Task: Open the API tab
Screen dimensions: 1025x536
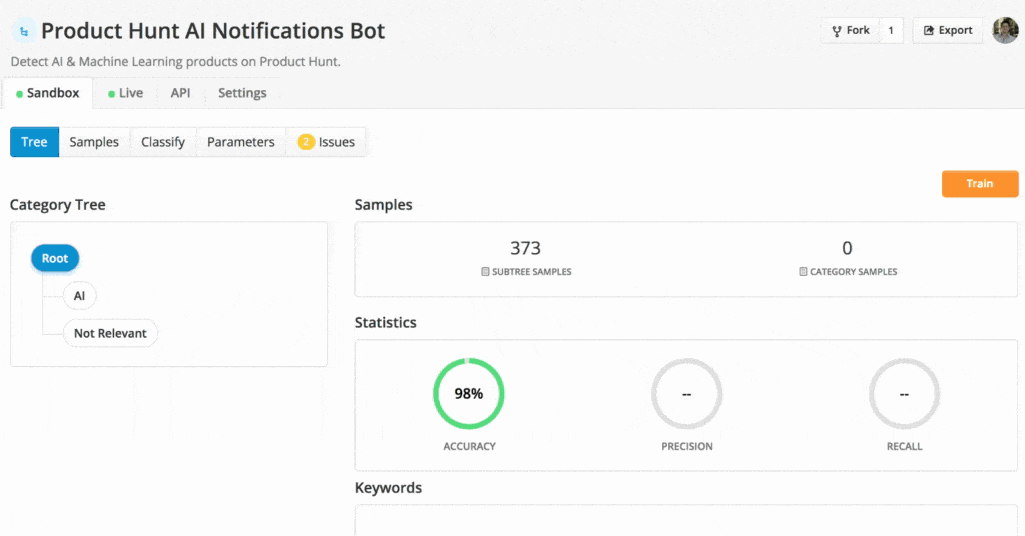Action: pos(180,93)
